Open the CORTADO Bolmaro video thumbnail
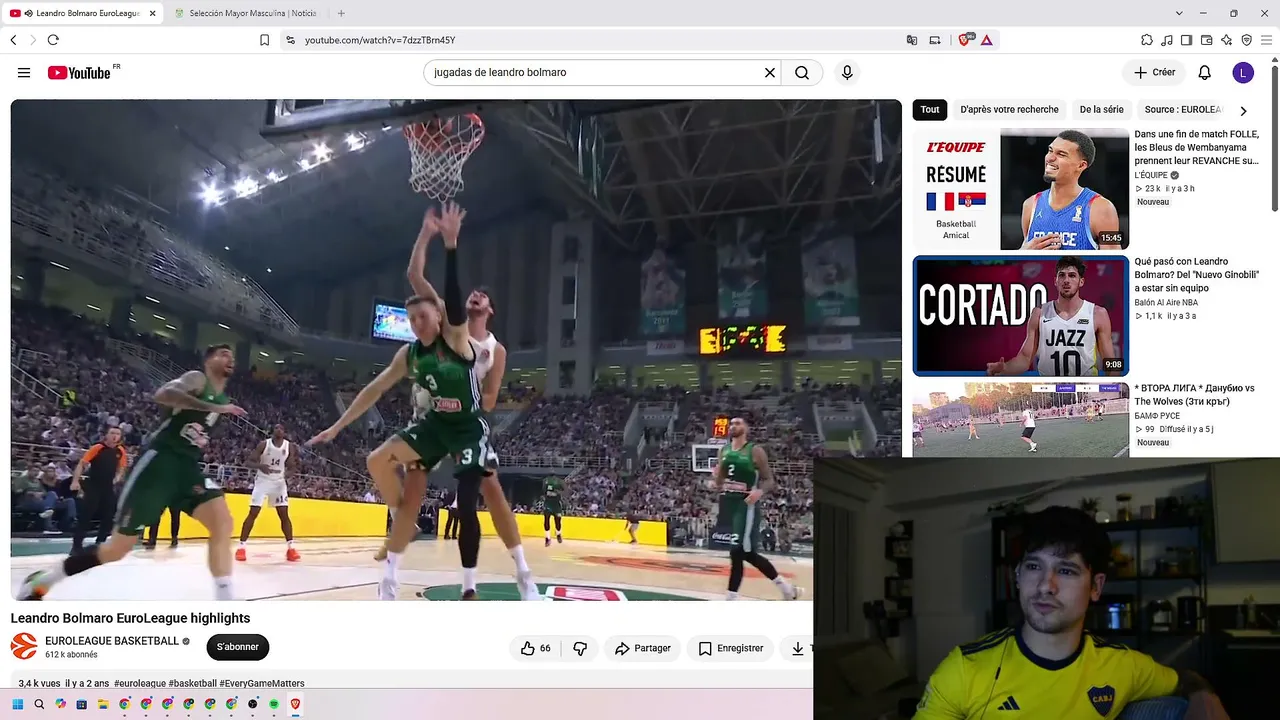Image resolution: width=1280 pixels, height=720 pixels. point(1021,316)
